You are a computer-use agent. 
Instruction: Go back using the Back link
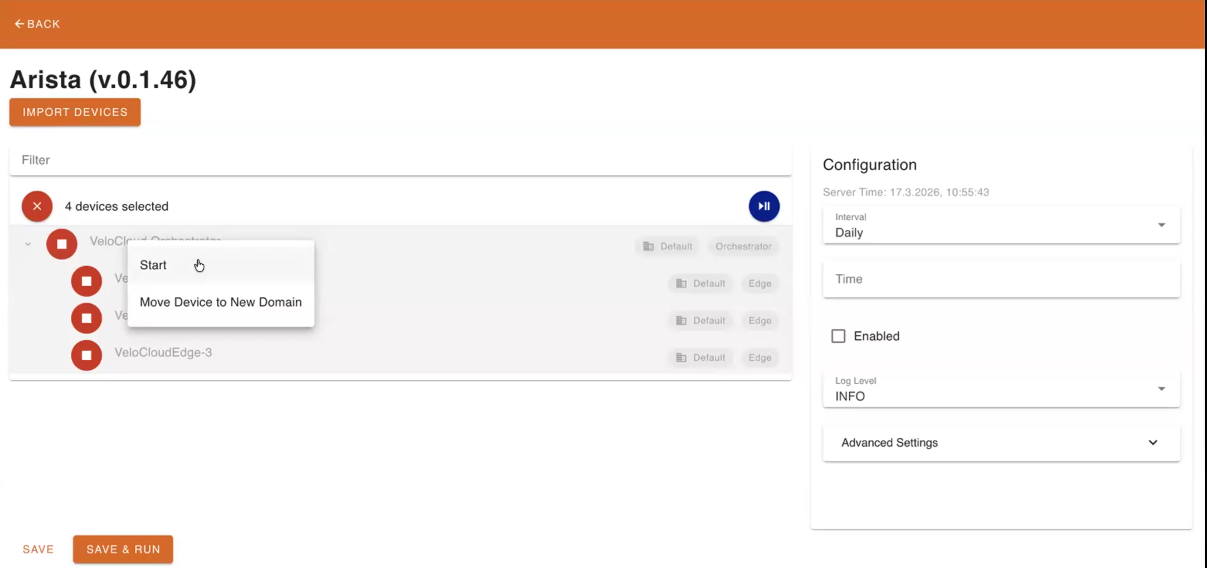pos(37,24)
